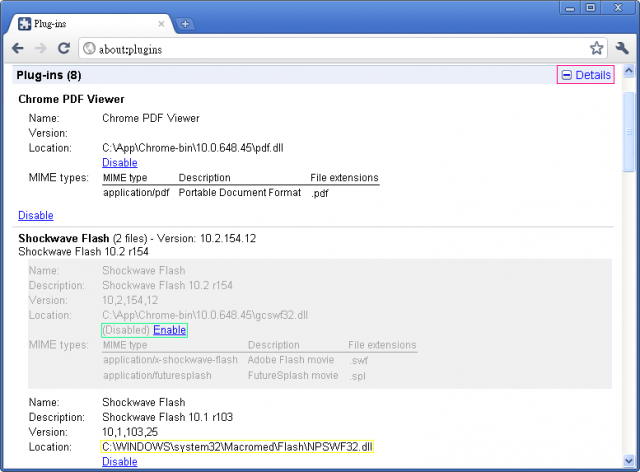Close the Chrome window
The width and height of the screenshot is (640, 472).
[x=618, y=8]
